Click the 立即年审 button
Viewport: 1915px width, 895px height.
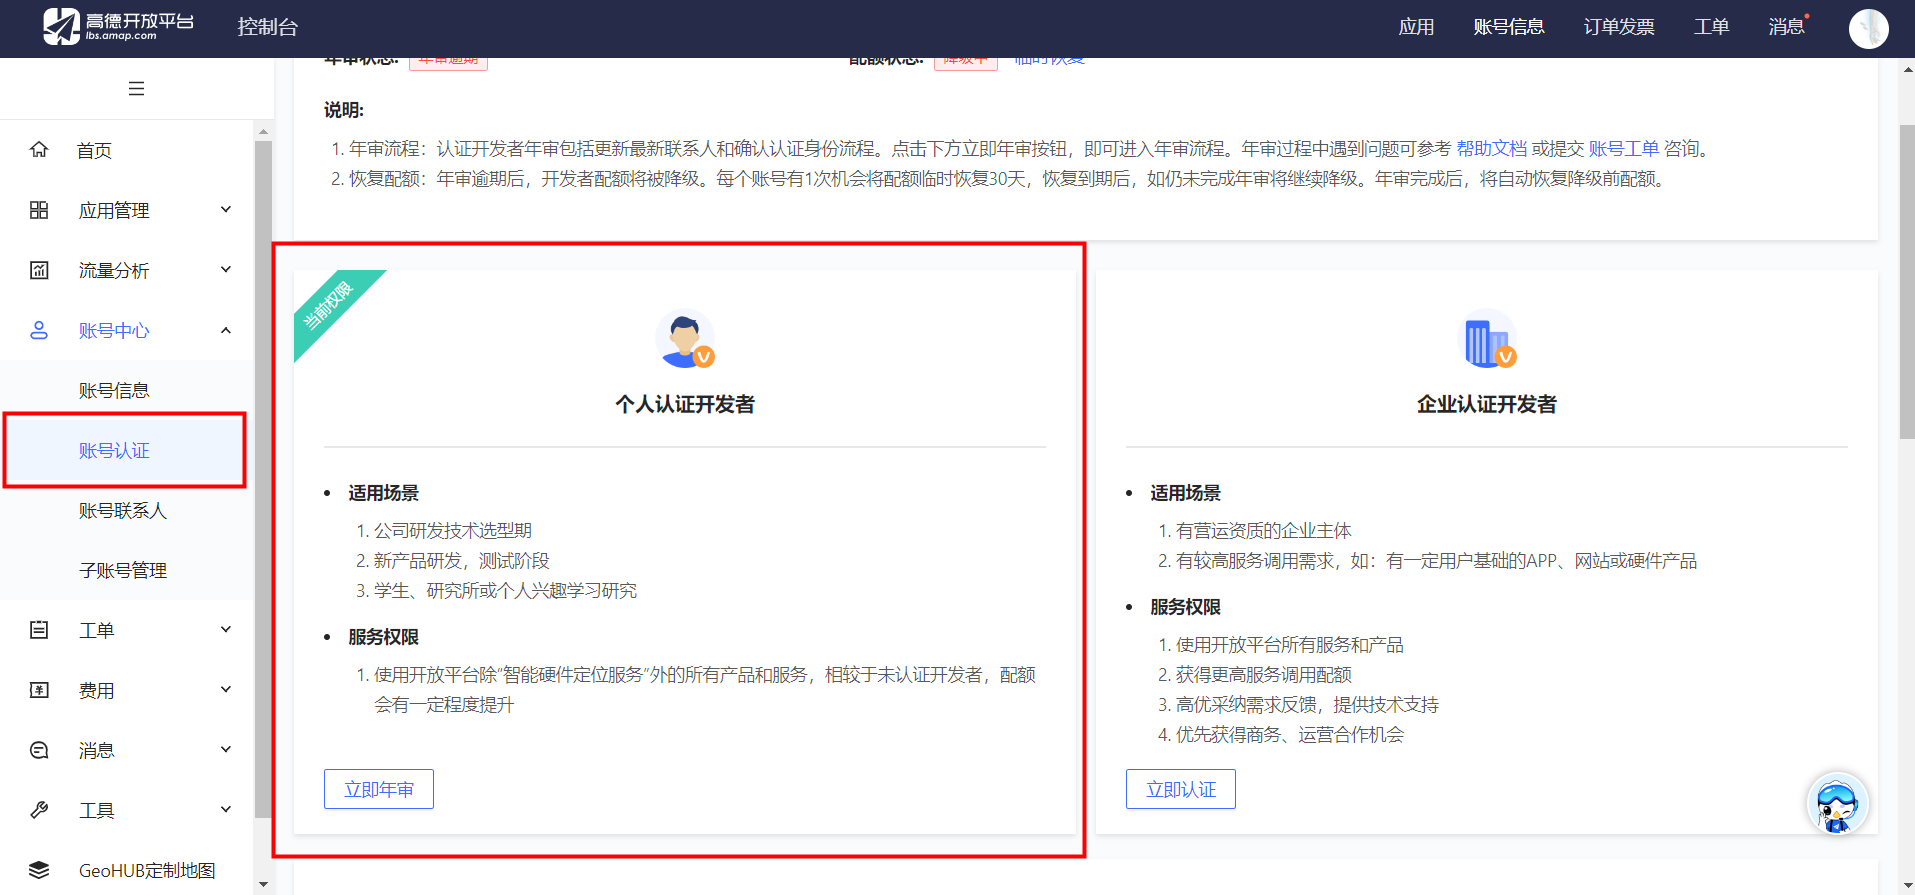coord(379,789)
